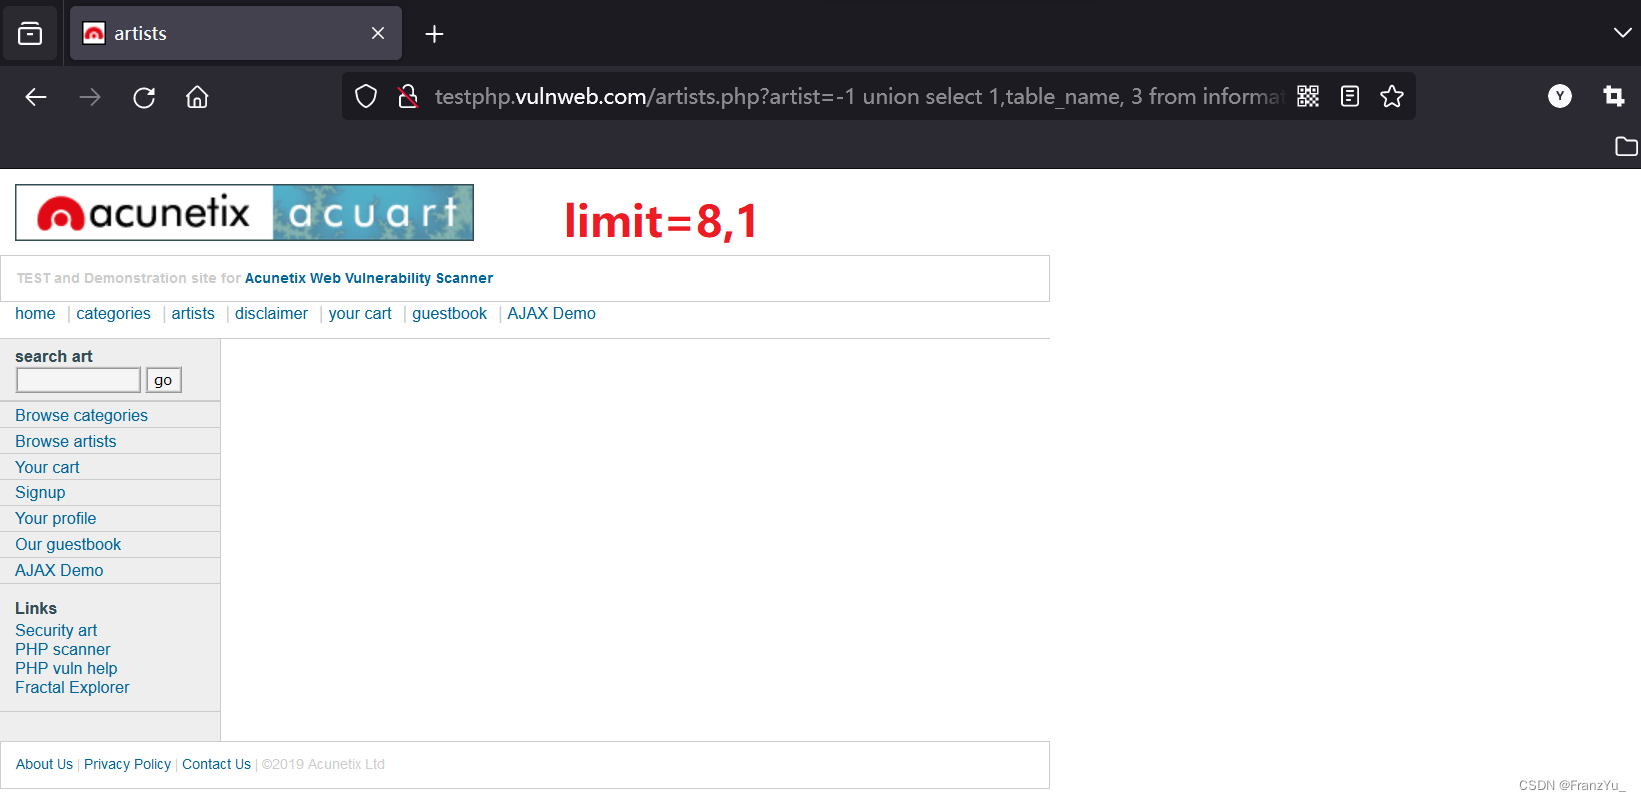This screenshot has height=801, width=1641.
Task: Open the PHP scanner link
Action: click(62, 649)
